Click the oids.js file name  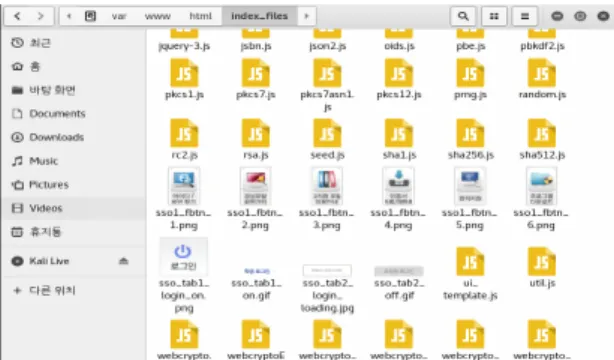(x=399, y=46)
